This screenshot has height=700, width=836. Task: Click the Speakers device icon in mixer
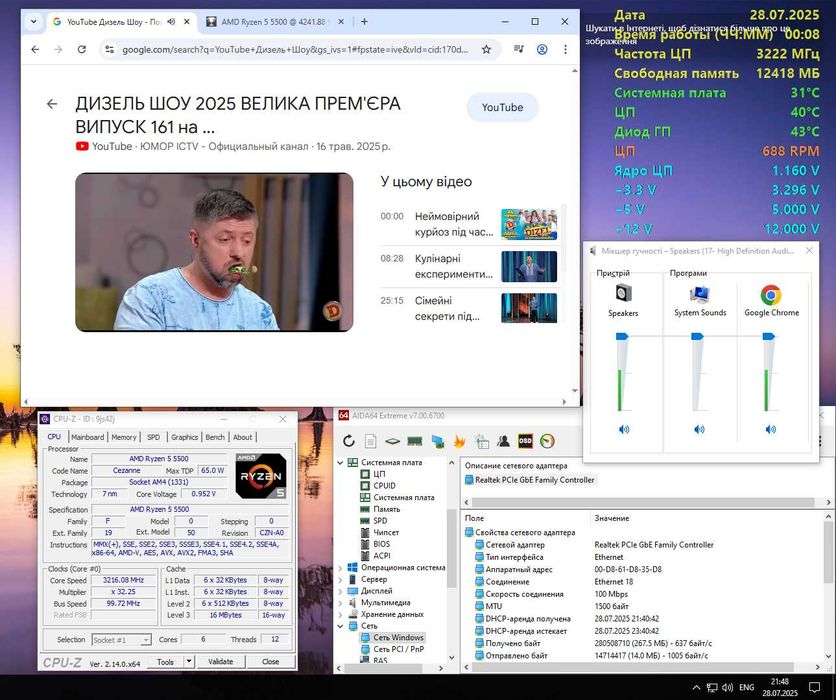[623, 294]
